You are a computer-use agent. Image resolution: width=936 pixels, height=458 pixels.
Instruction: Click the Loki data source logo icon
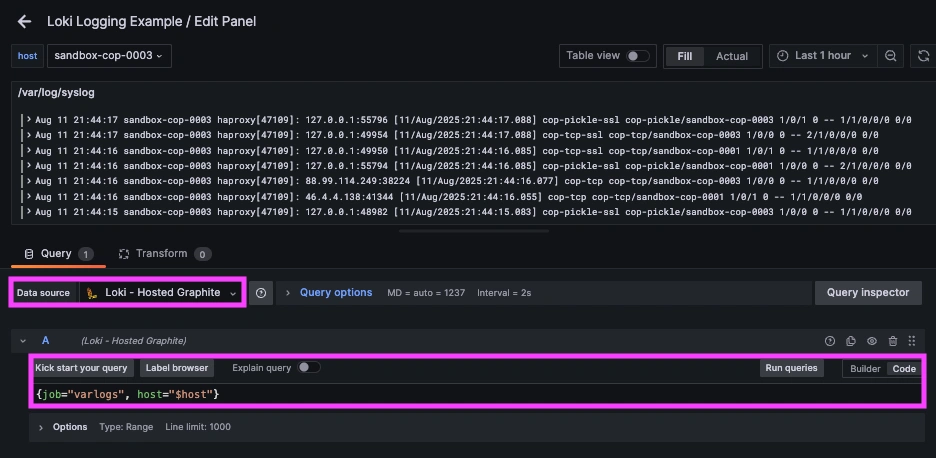click(x=93, y=293)
